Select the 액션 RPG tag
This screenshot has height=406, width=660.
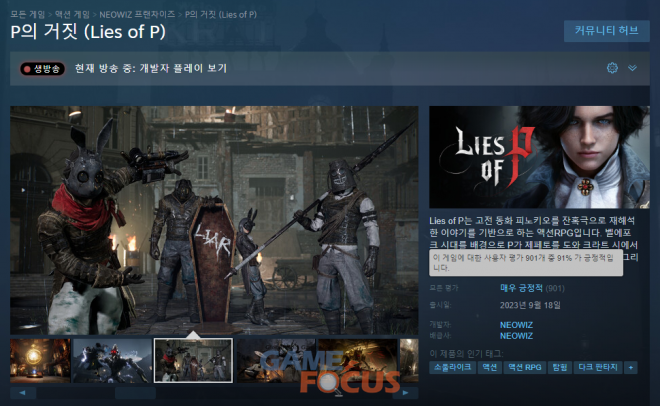coord(524,367)
